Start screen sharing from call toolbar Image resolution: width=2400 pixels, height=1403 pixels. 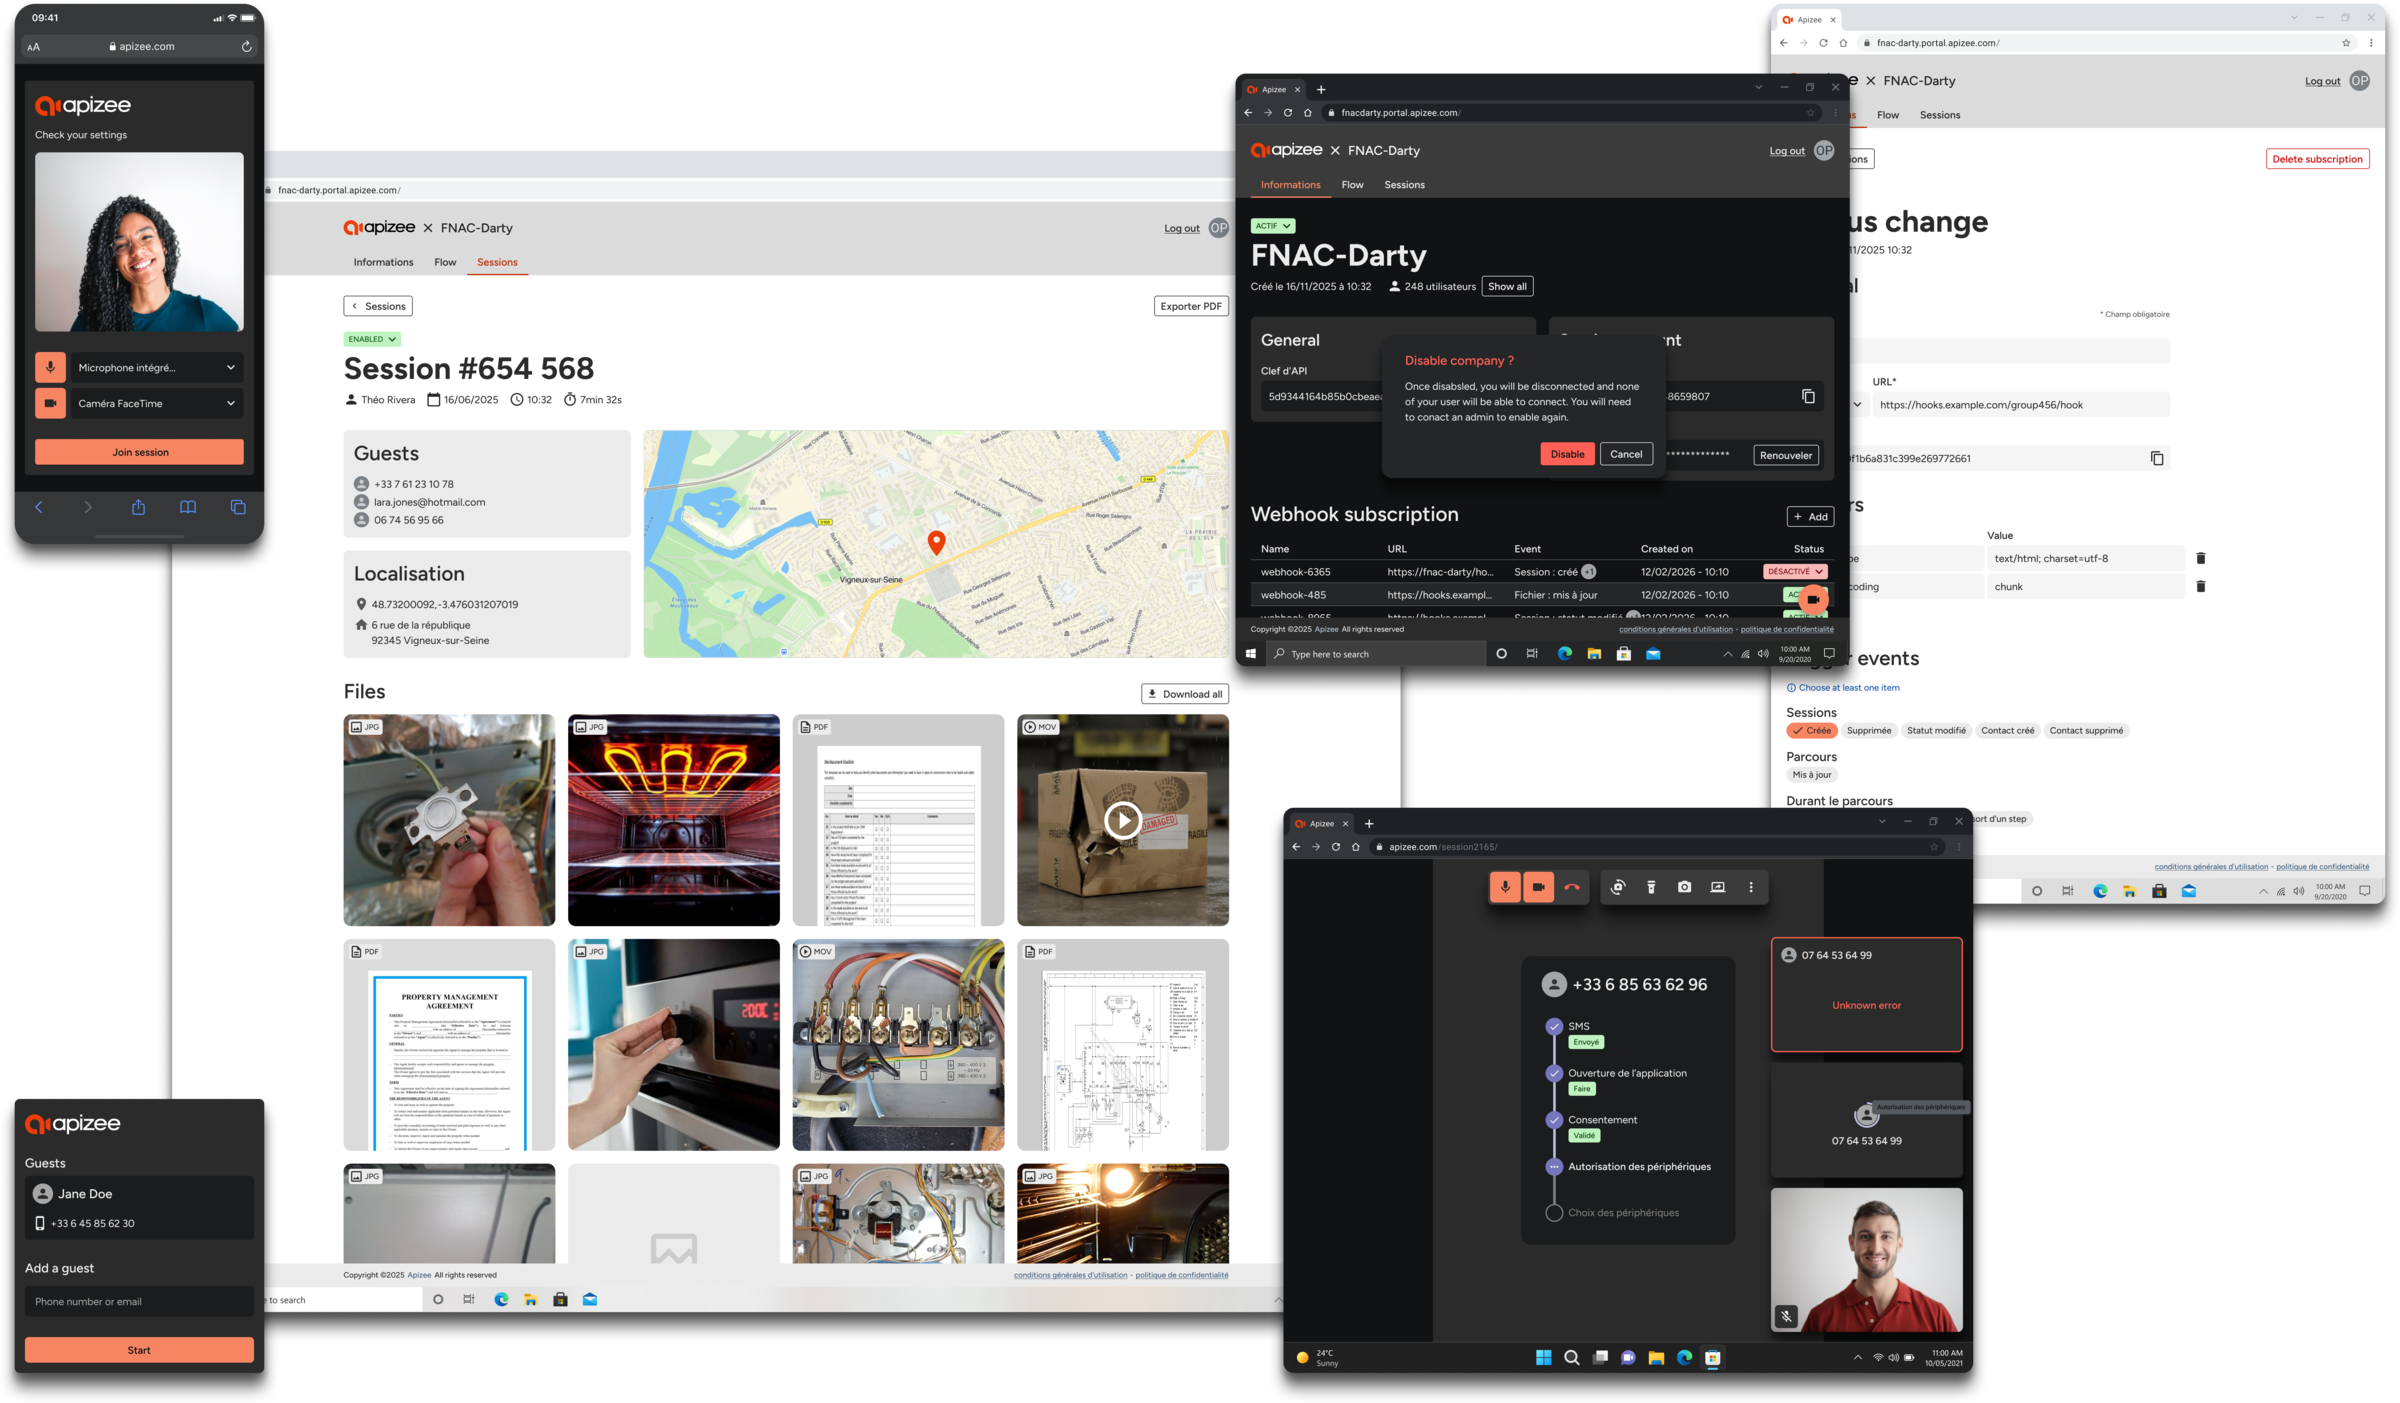(1717, 887)
